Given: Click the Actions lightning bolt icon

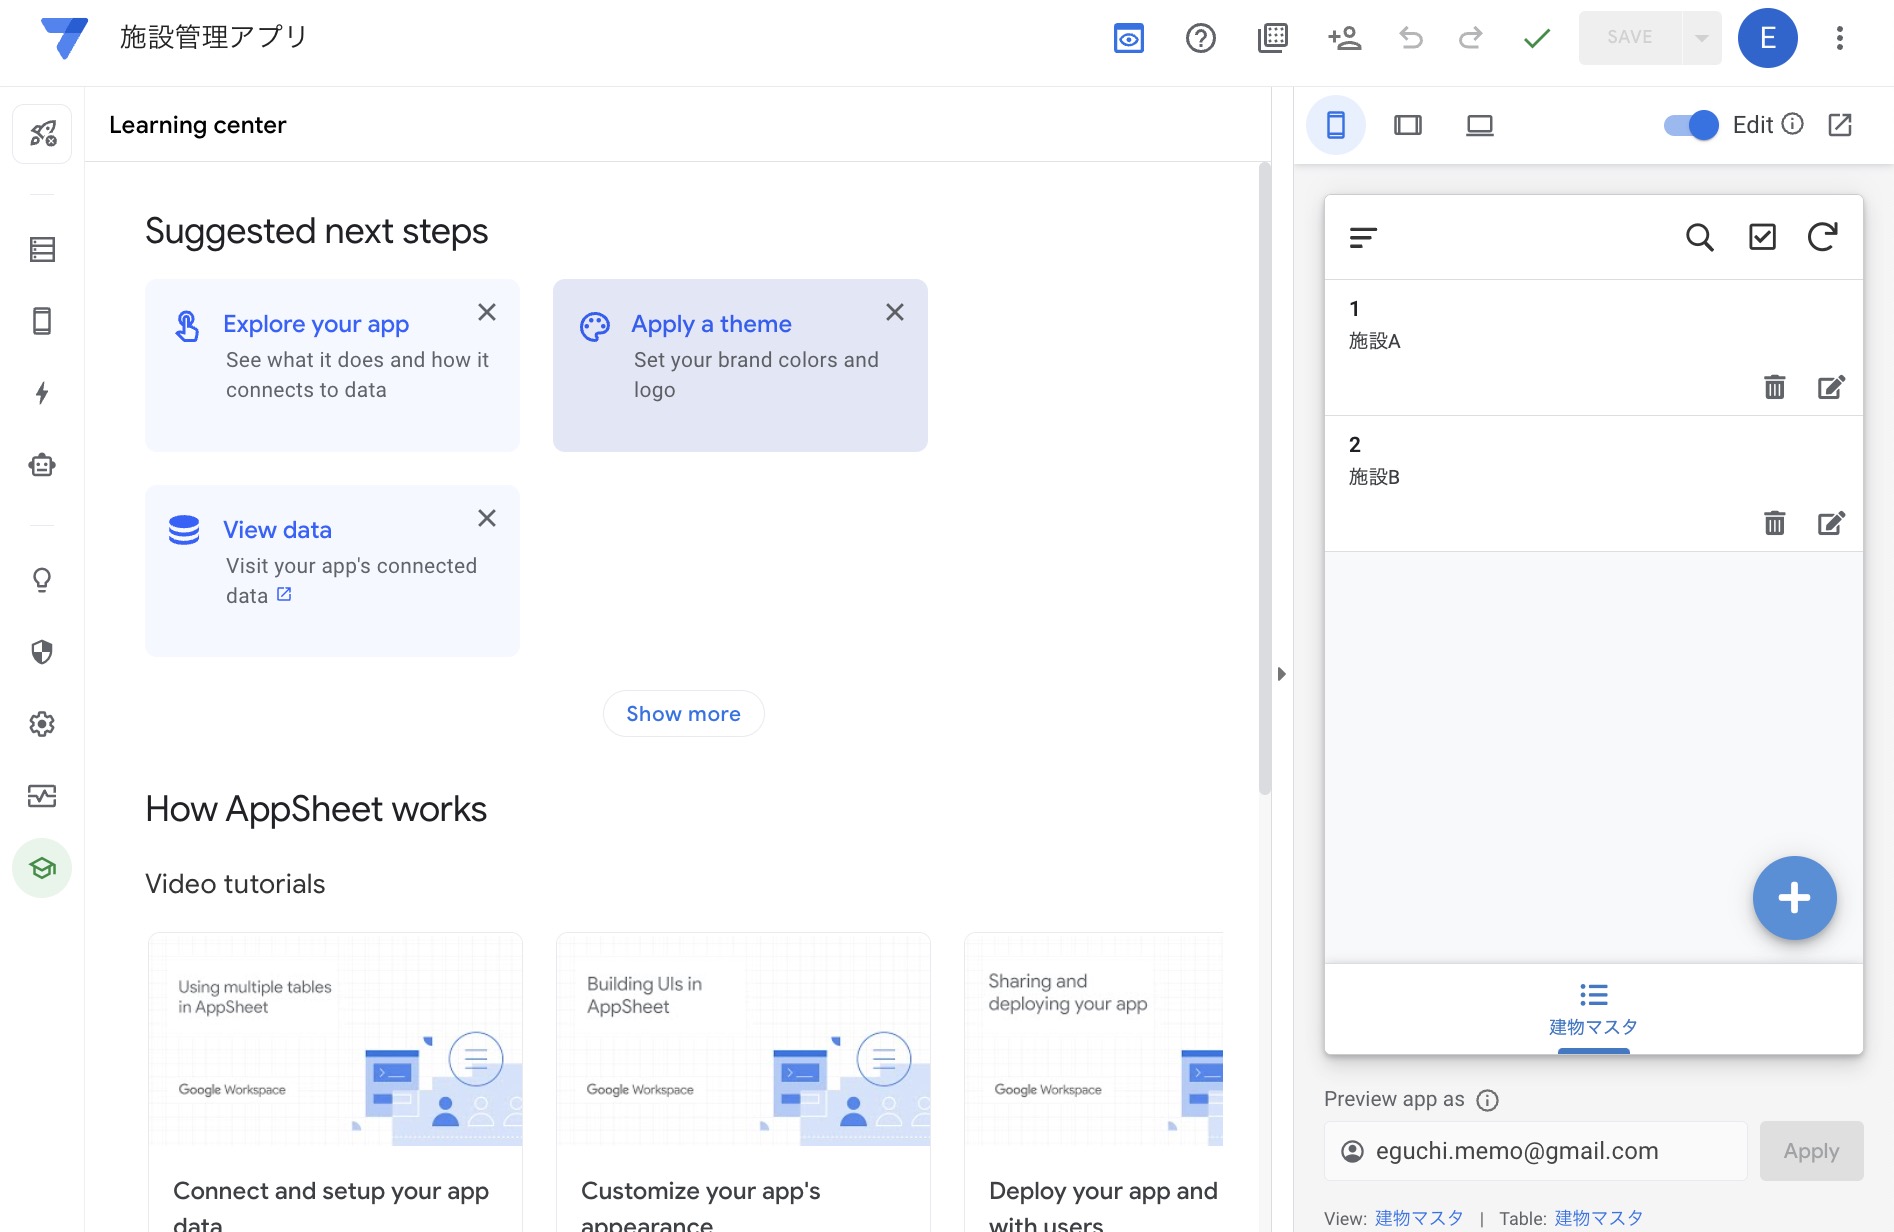Looking at the screenshot, I should pyautogui.click(x=42, y=393).
